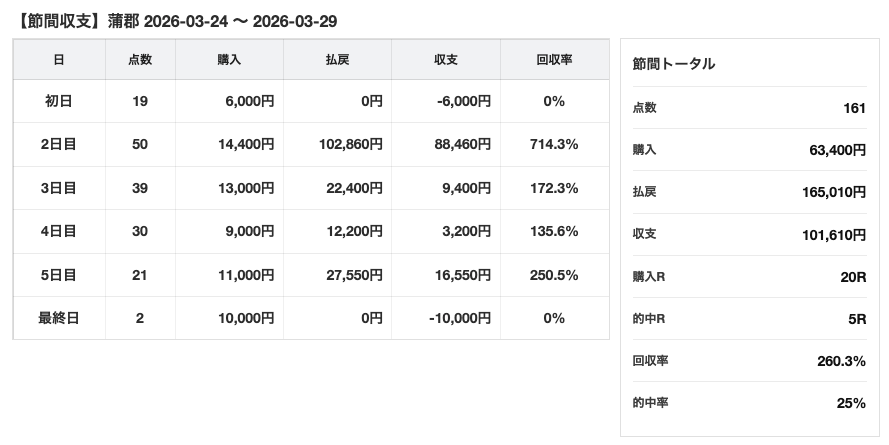Click the 的中率 25% value
The height and width of the screenshot is (445, 889).
coord(851,403)
